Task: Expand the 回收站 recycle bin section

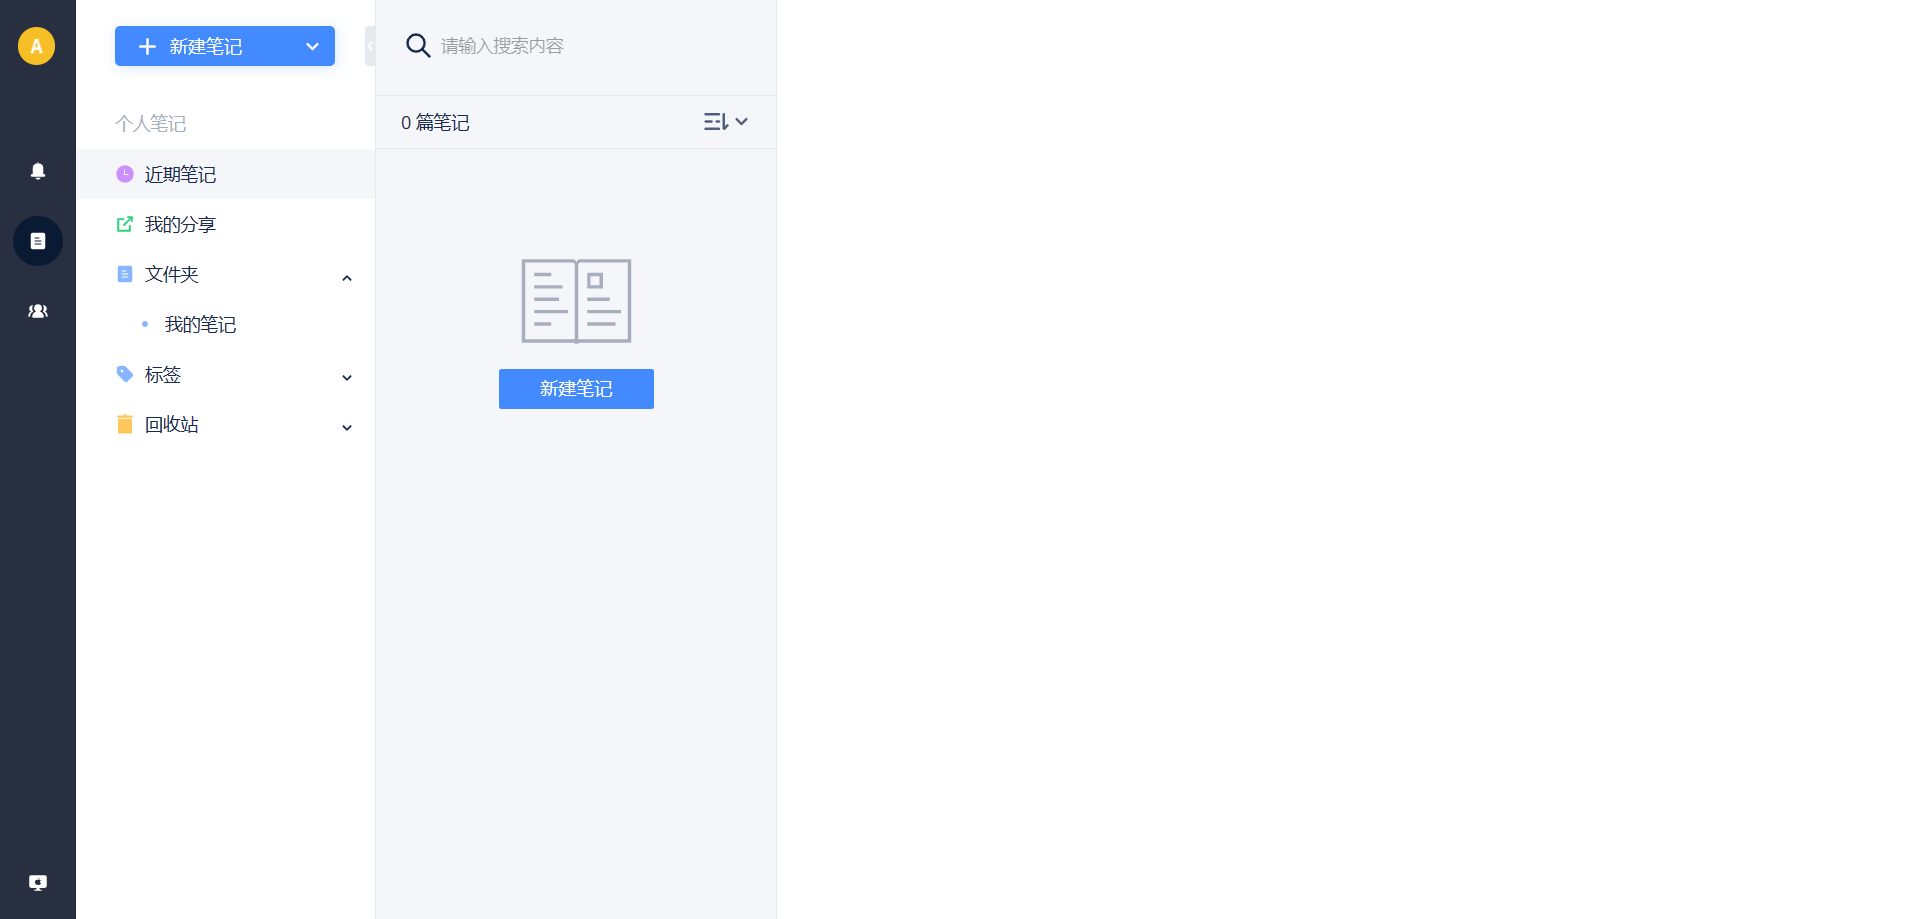Action: (x=347, y=428)
